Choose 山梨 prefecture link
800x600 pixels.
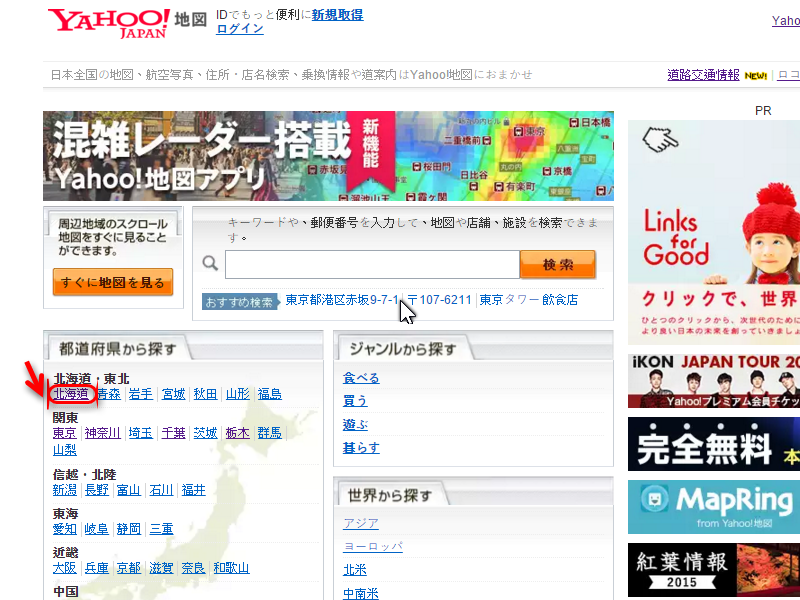[65, 450]
